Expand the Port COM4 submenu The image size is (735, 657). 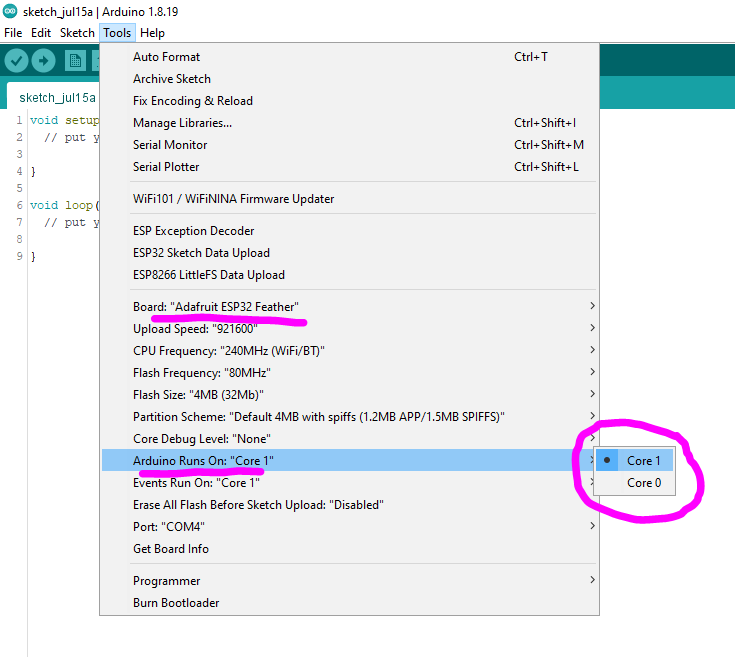[350, 527]
